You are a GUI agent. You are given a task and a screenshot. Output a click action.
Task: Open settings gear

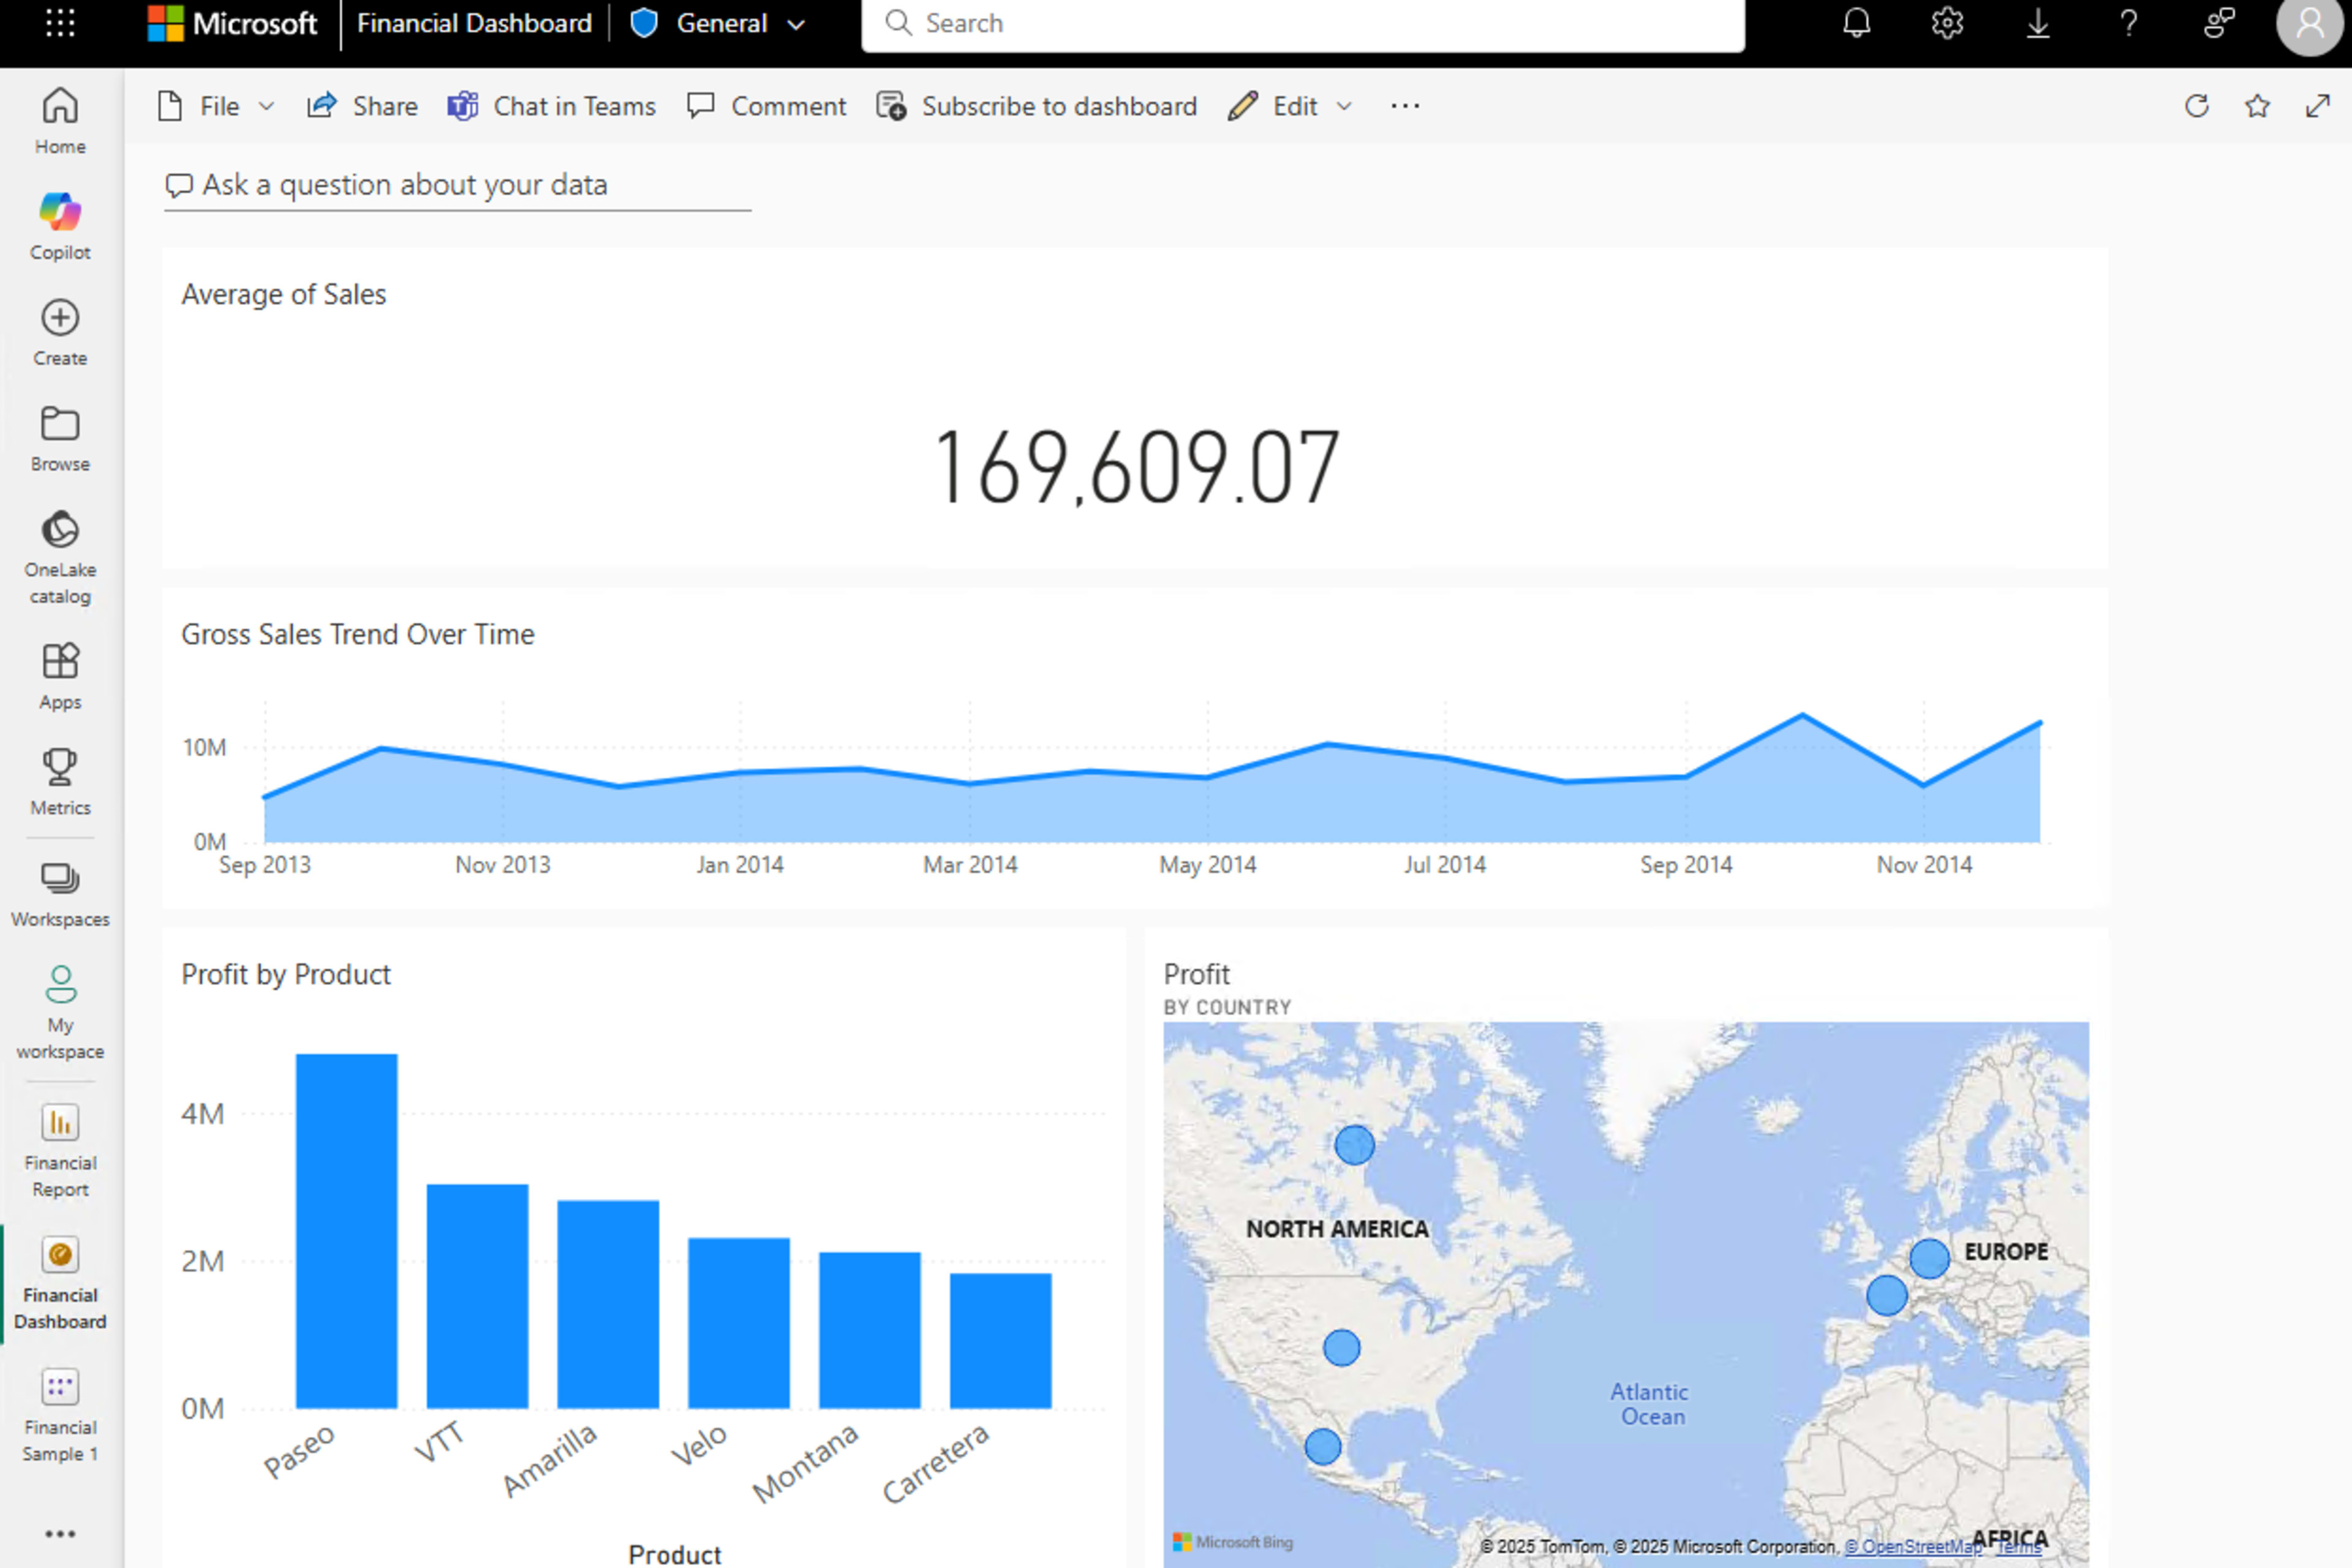tap(1947, 23)
